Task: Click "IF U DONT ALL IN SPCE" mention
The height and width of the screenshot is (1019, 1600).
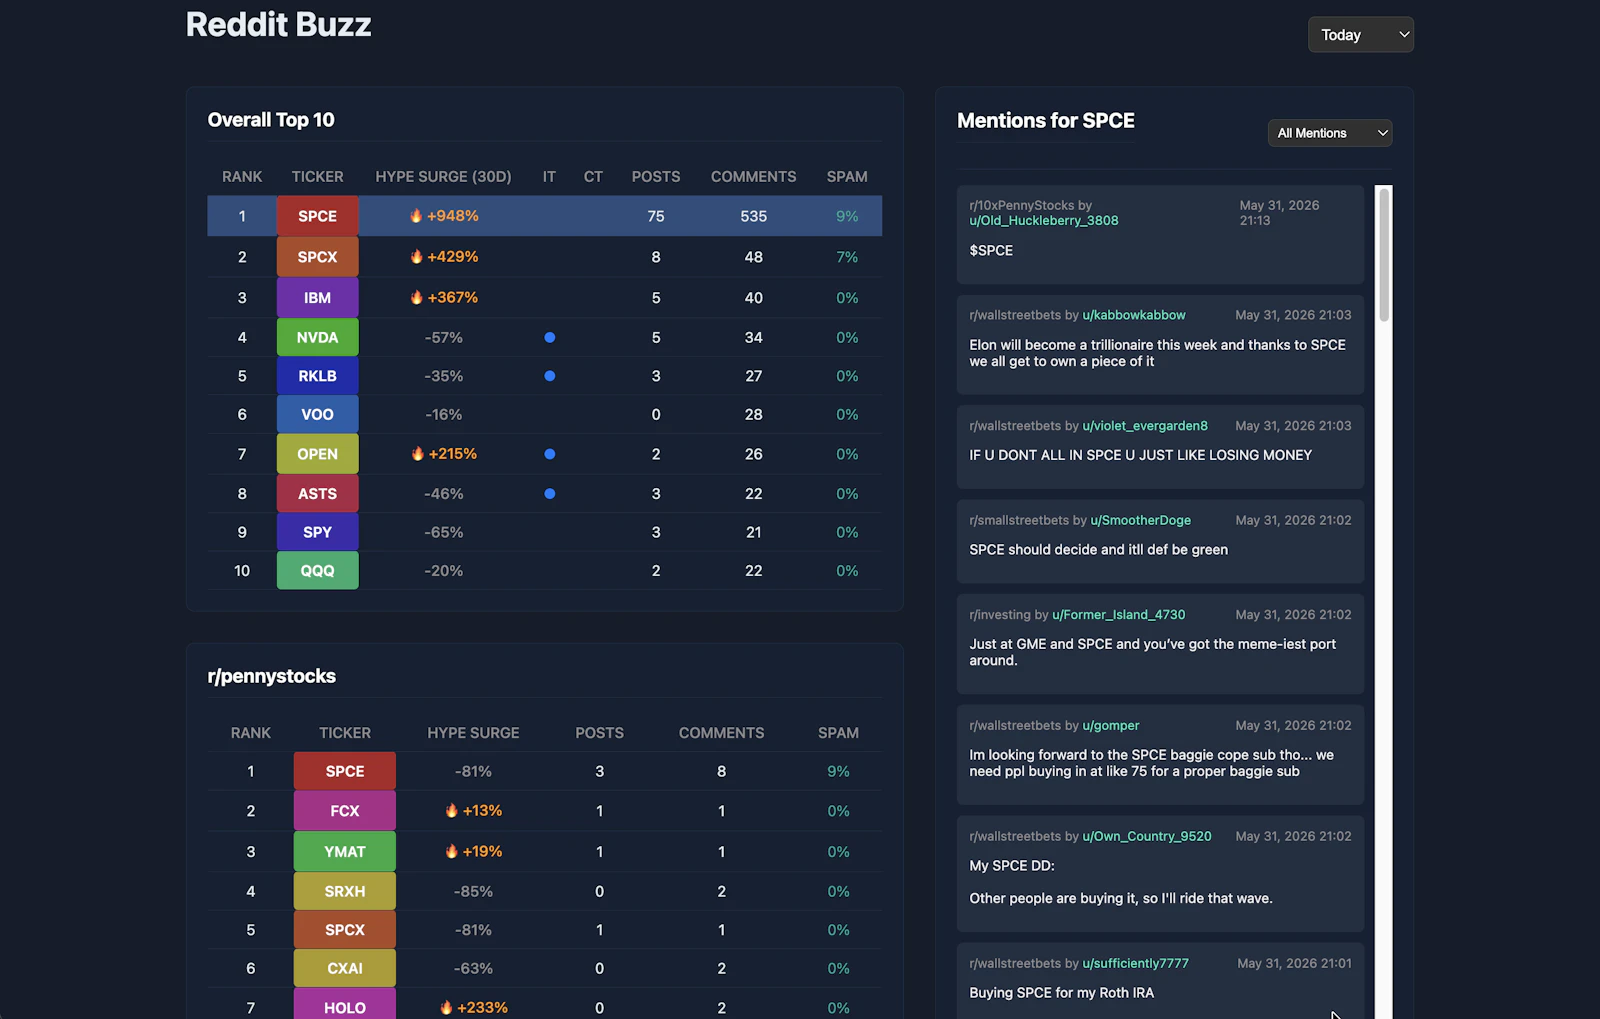Action: click(x=1140, y=455)
